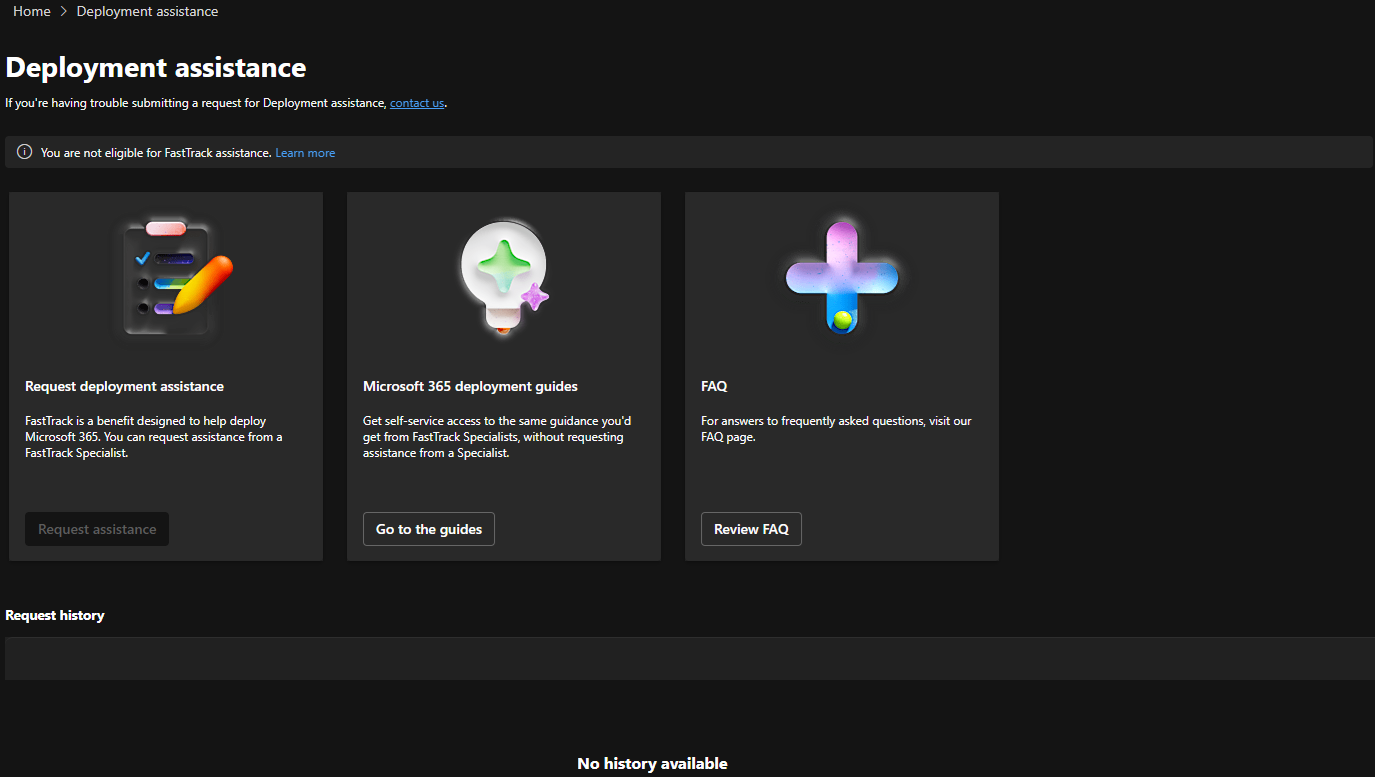Viewport: 1375px width, 777px height.
Task: Click the breadcrumb chevron separator after Home
Action: (64, 12)
